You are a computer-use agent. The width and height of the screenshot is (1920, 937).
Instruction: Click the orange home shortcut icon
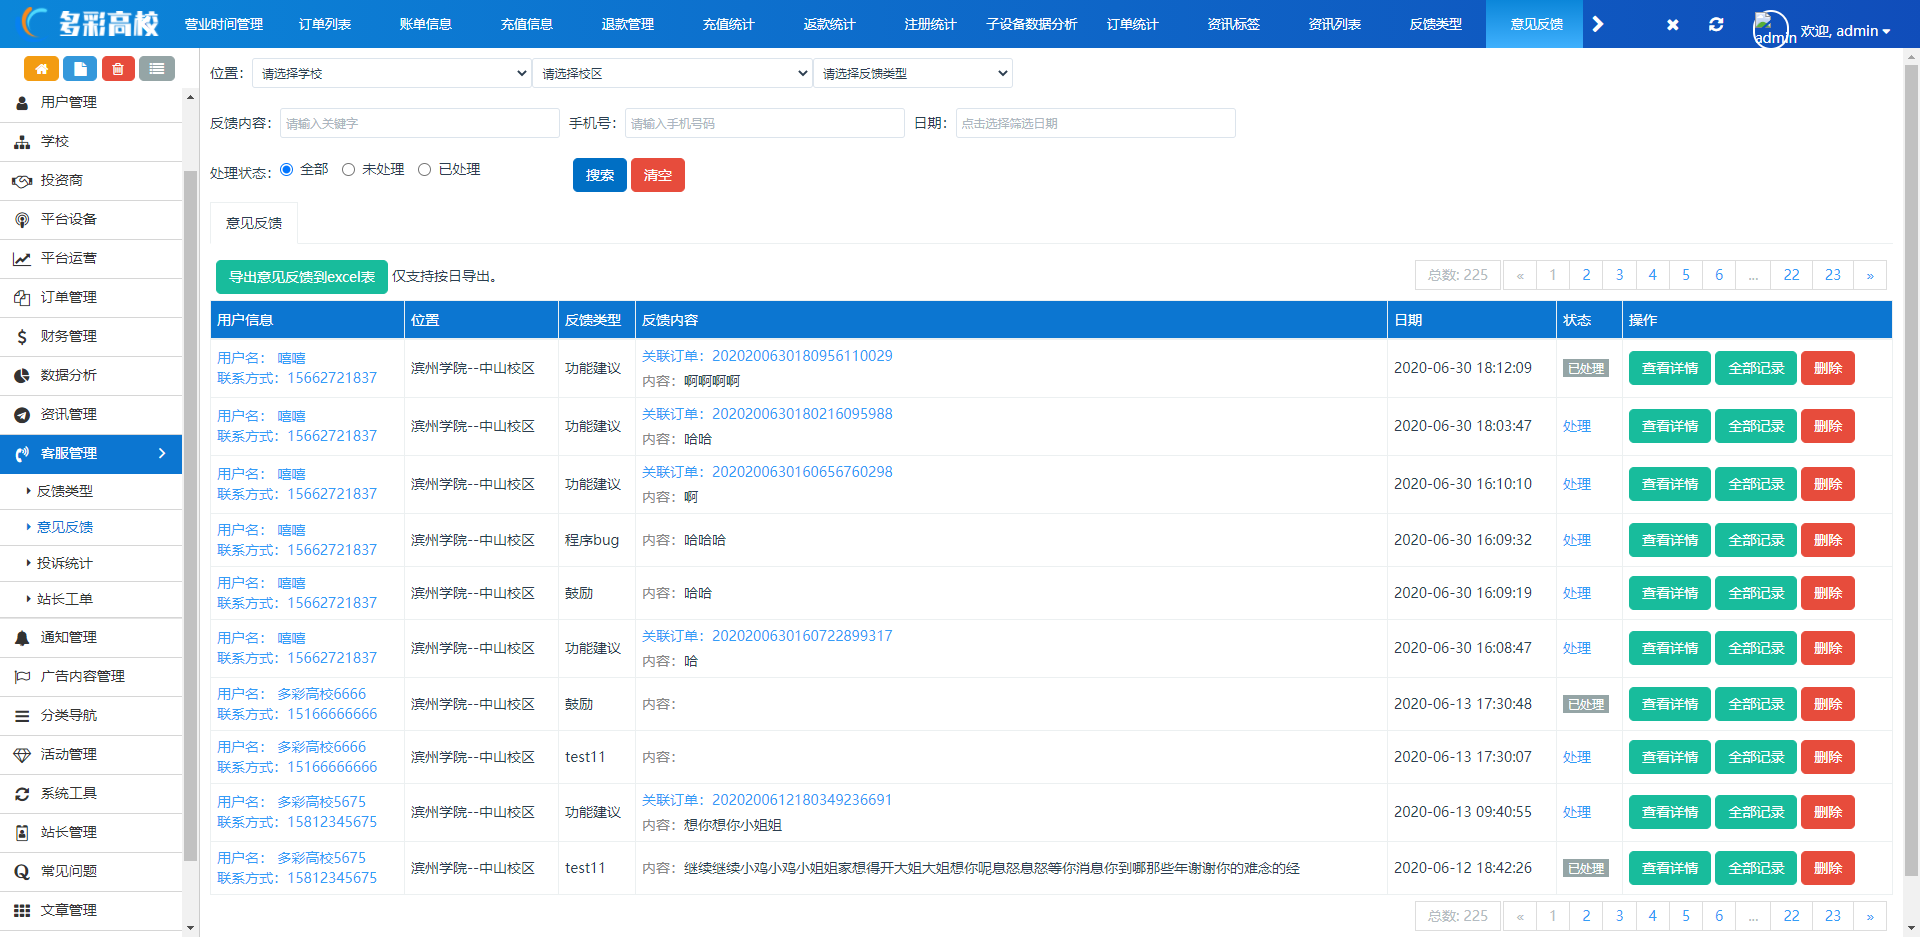point(41,68)
